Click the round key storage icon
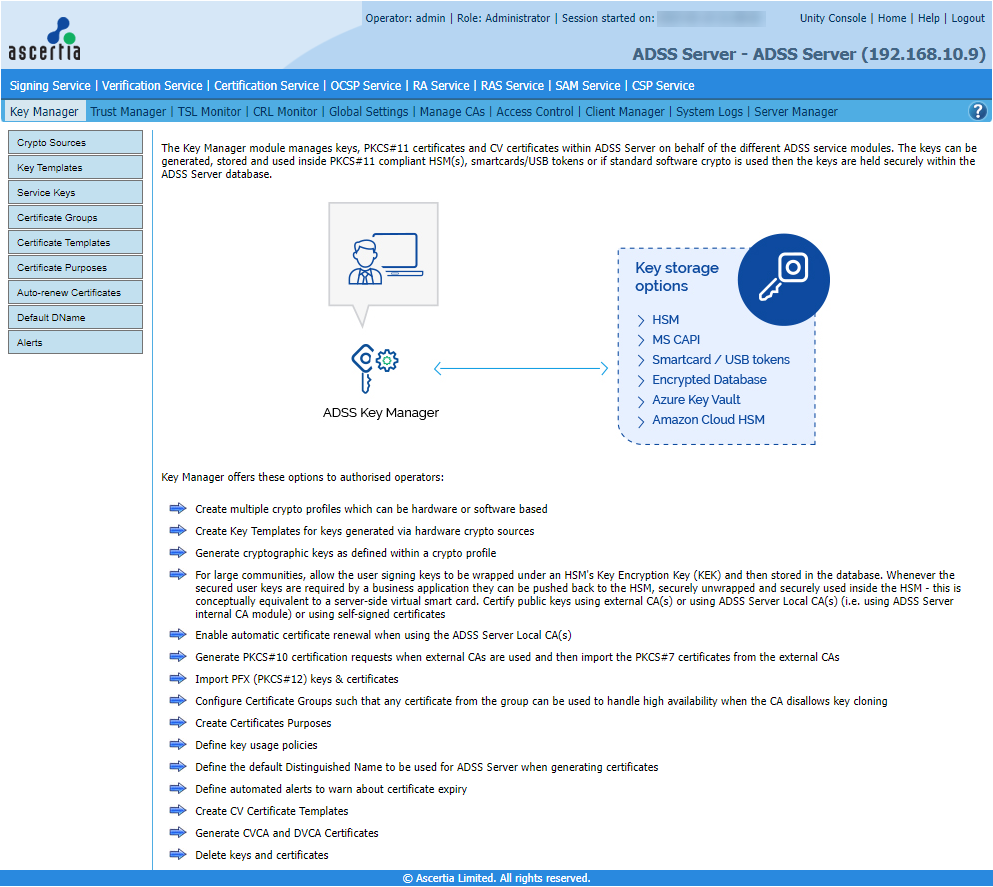Image resolution: width=993 pixels, height=887 pixels. point(783,280)
